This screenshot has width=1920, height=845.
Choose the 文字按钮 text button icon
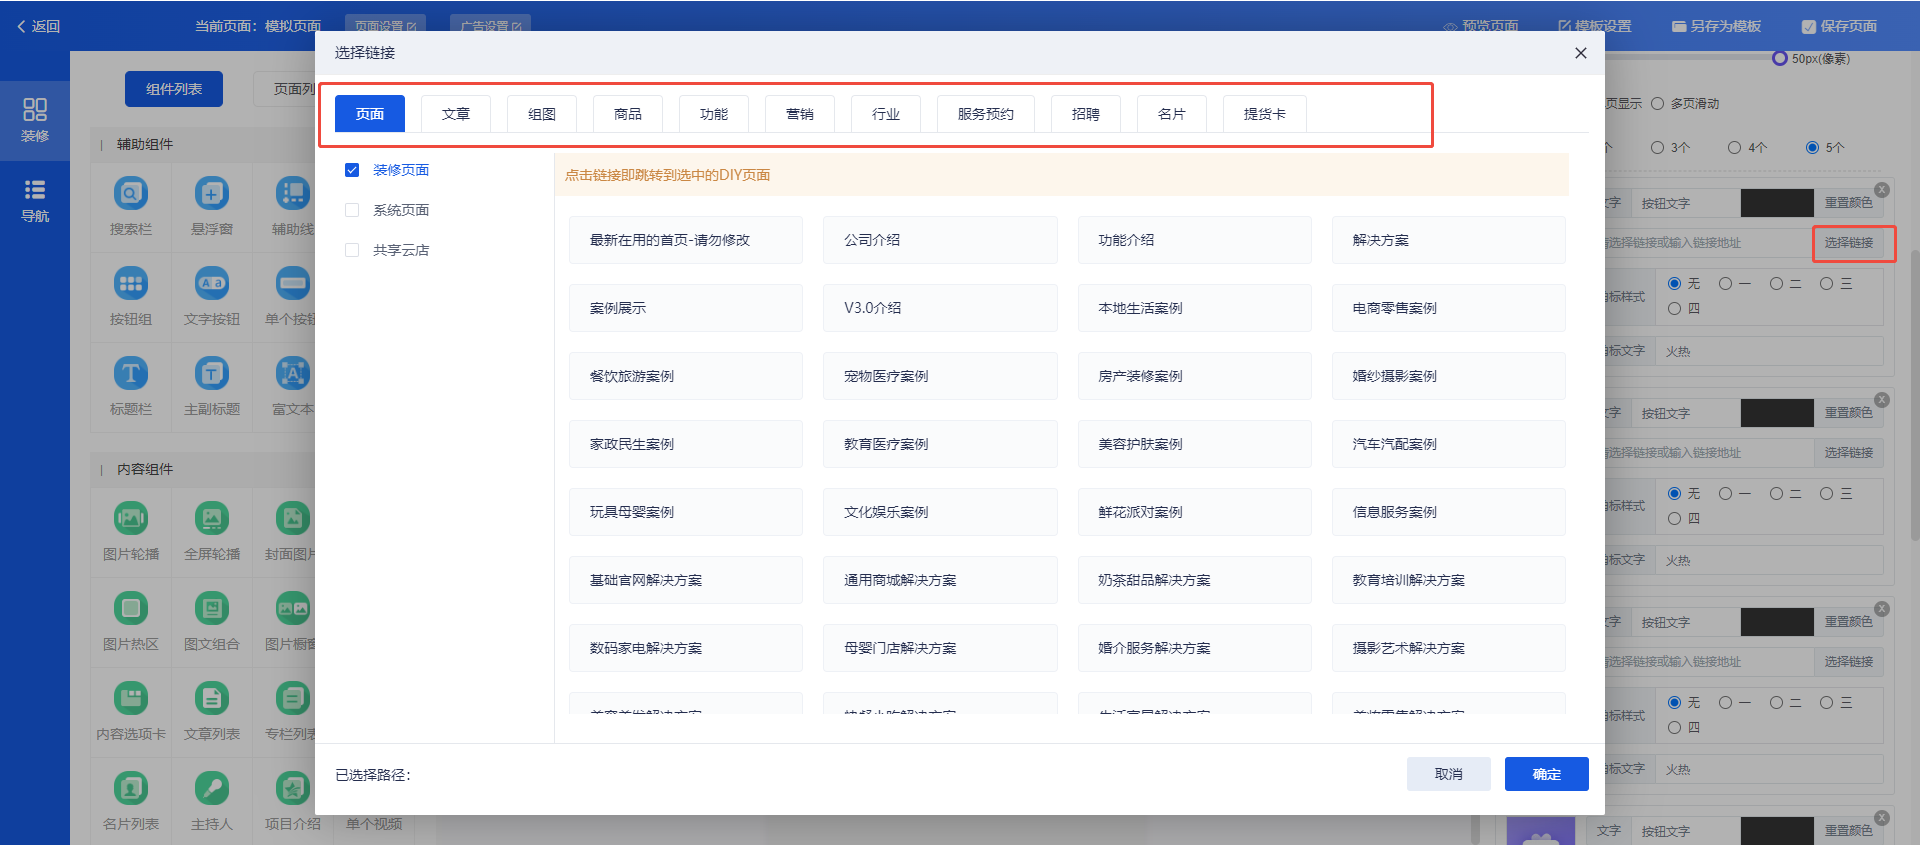point(211,284)
